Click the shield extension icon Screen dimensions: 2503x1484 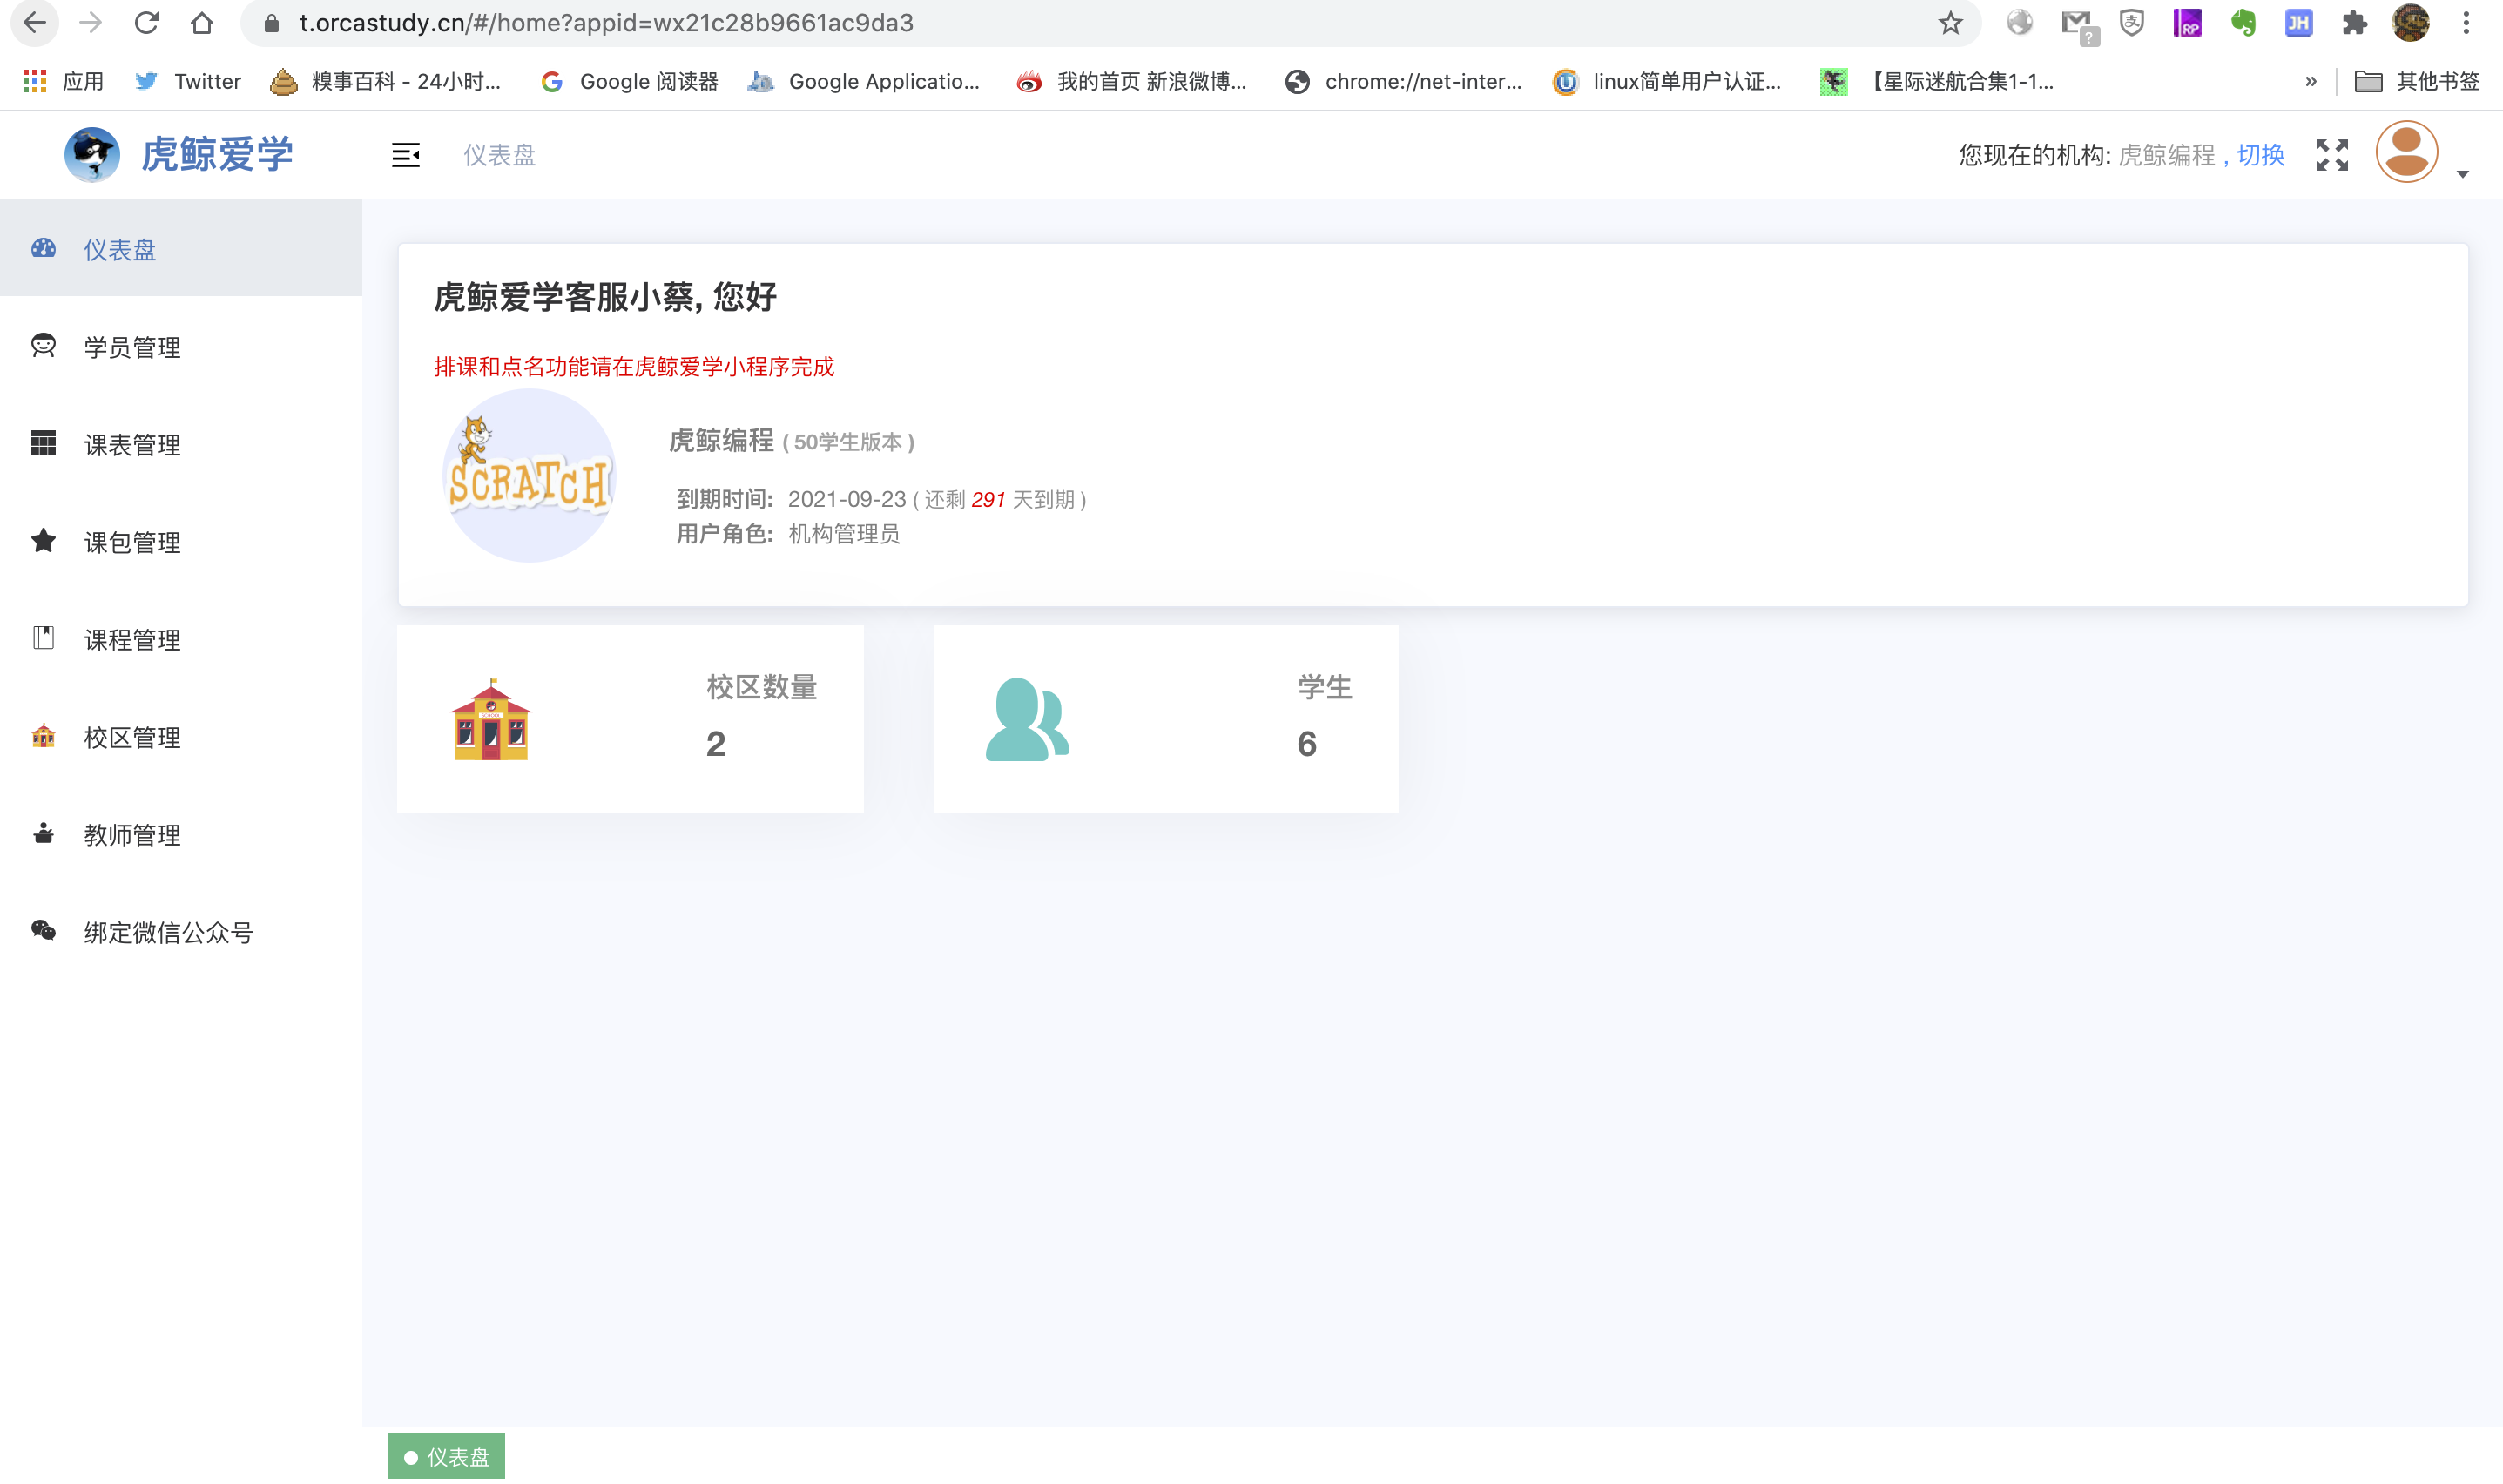tap(2131, 22)
